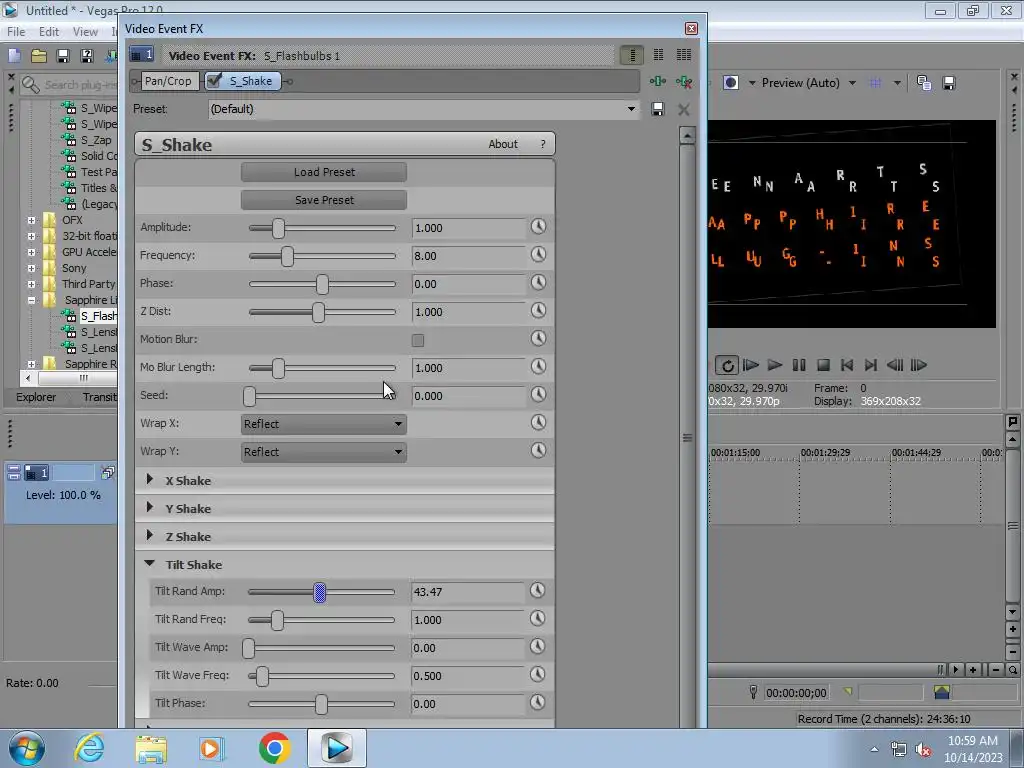Viewport: 1024px width, 768px height.
Task: Select the Pan/Crop chain tab
Action: [x=168, y=81]
